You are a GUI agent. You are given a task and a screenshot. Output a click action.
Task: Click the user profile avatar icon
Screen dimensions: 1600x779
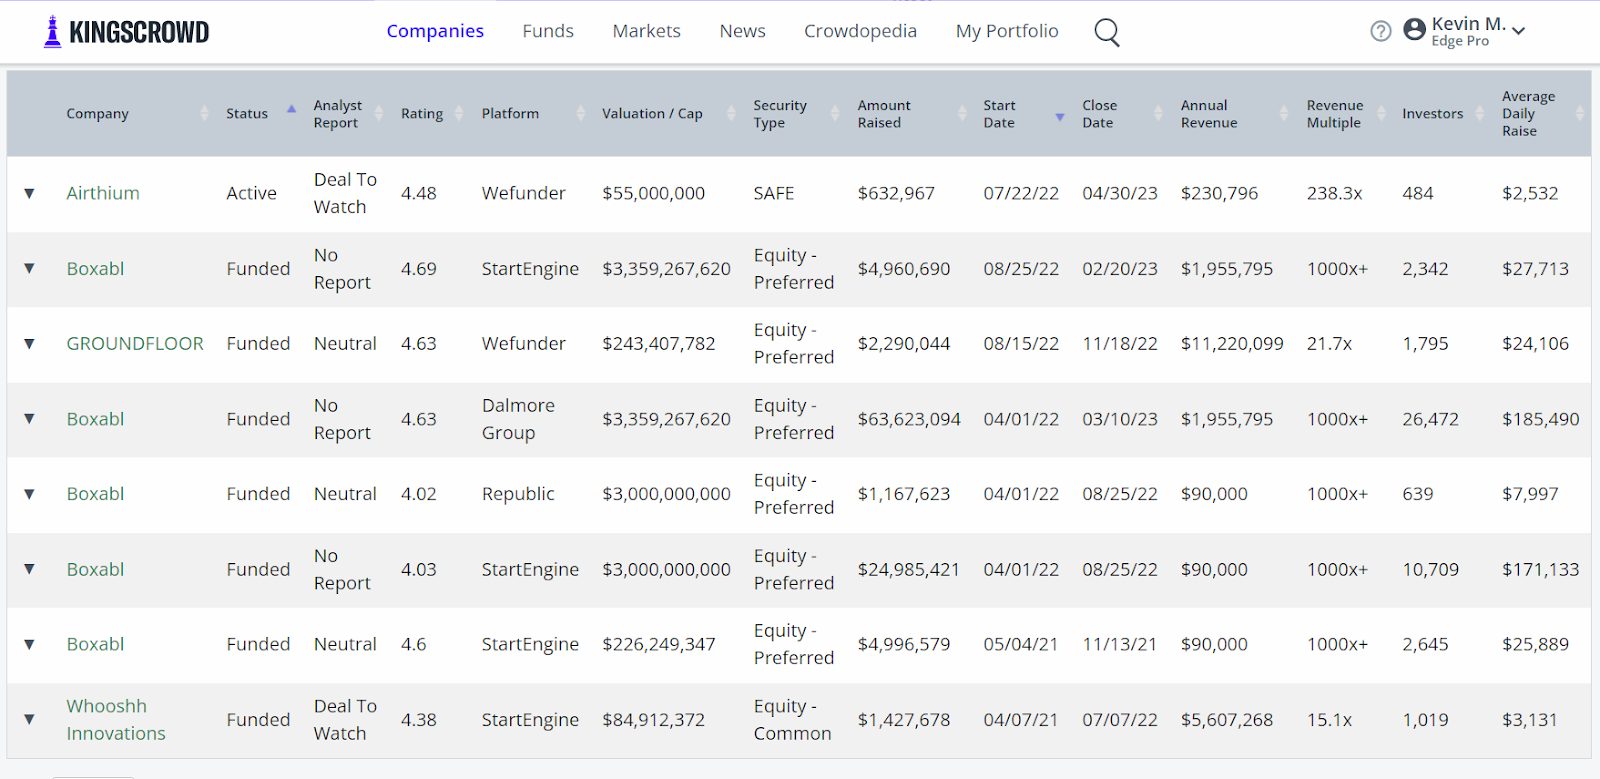point(1414,30)
